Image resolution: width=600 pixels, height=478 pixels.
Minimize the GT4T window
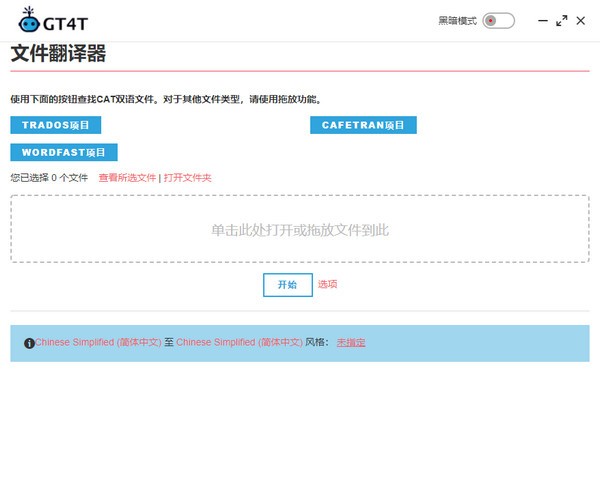click(543, 21)
